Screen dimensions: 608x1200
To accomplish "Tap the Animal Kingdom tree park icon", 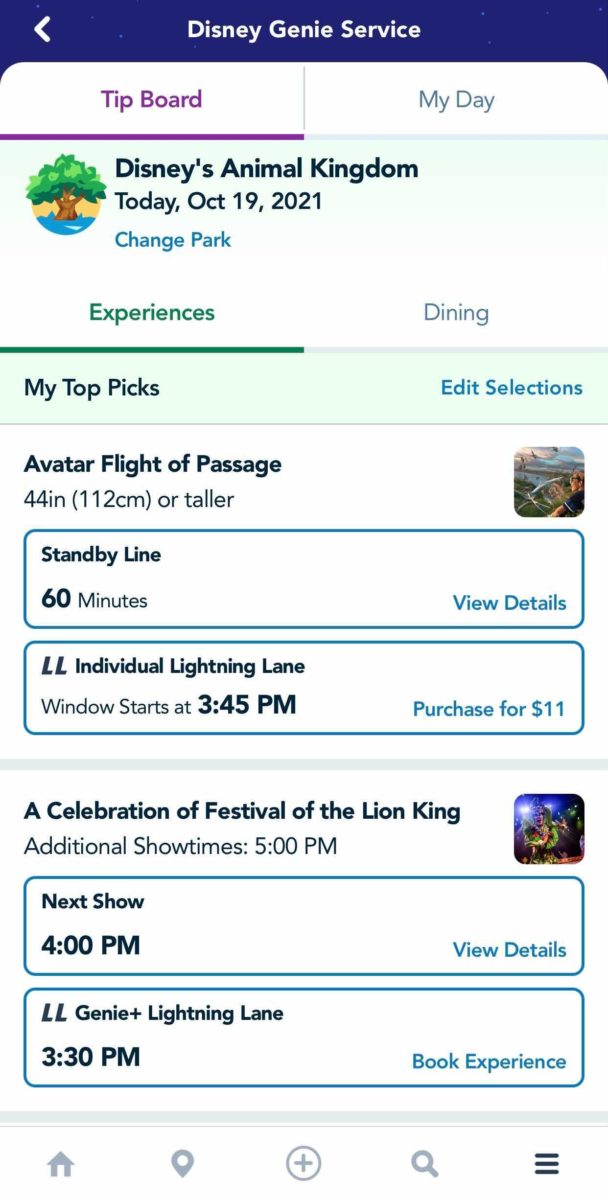I will coord(67,194).
